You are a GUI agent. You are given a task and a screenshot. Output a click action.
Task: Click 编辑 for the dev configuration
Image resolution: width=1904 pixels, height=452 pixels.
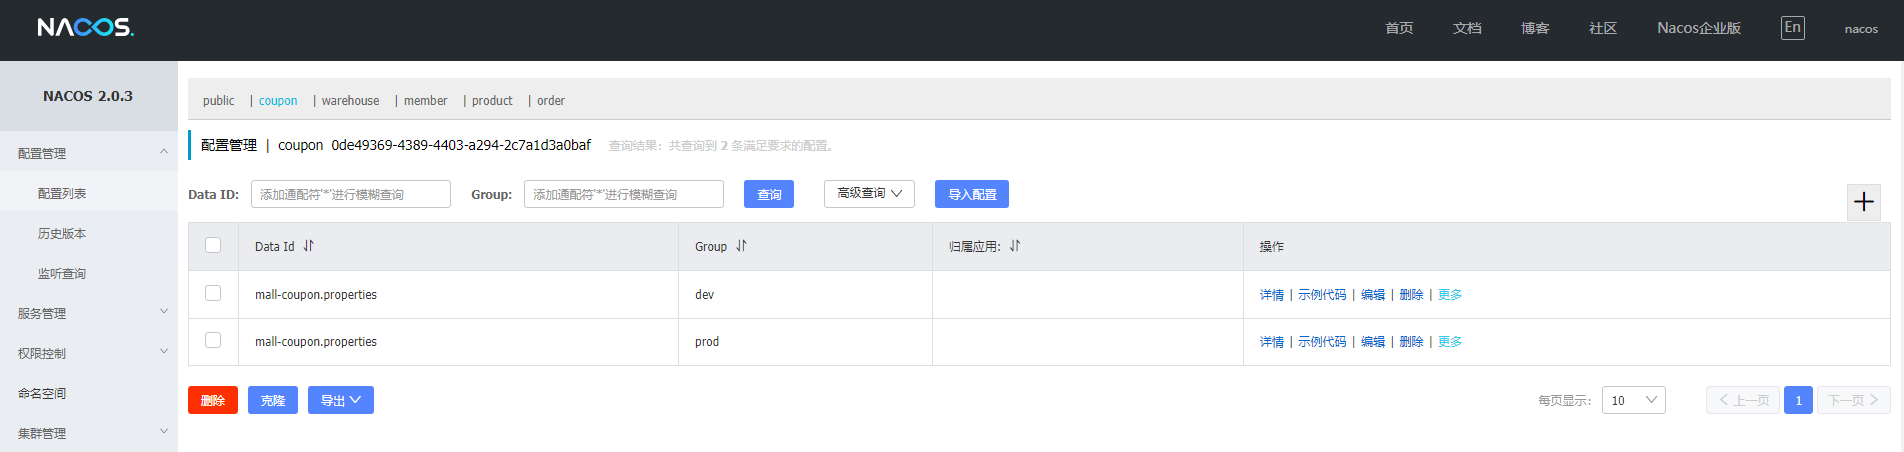tap(1373, 295)
